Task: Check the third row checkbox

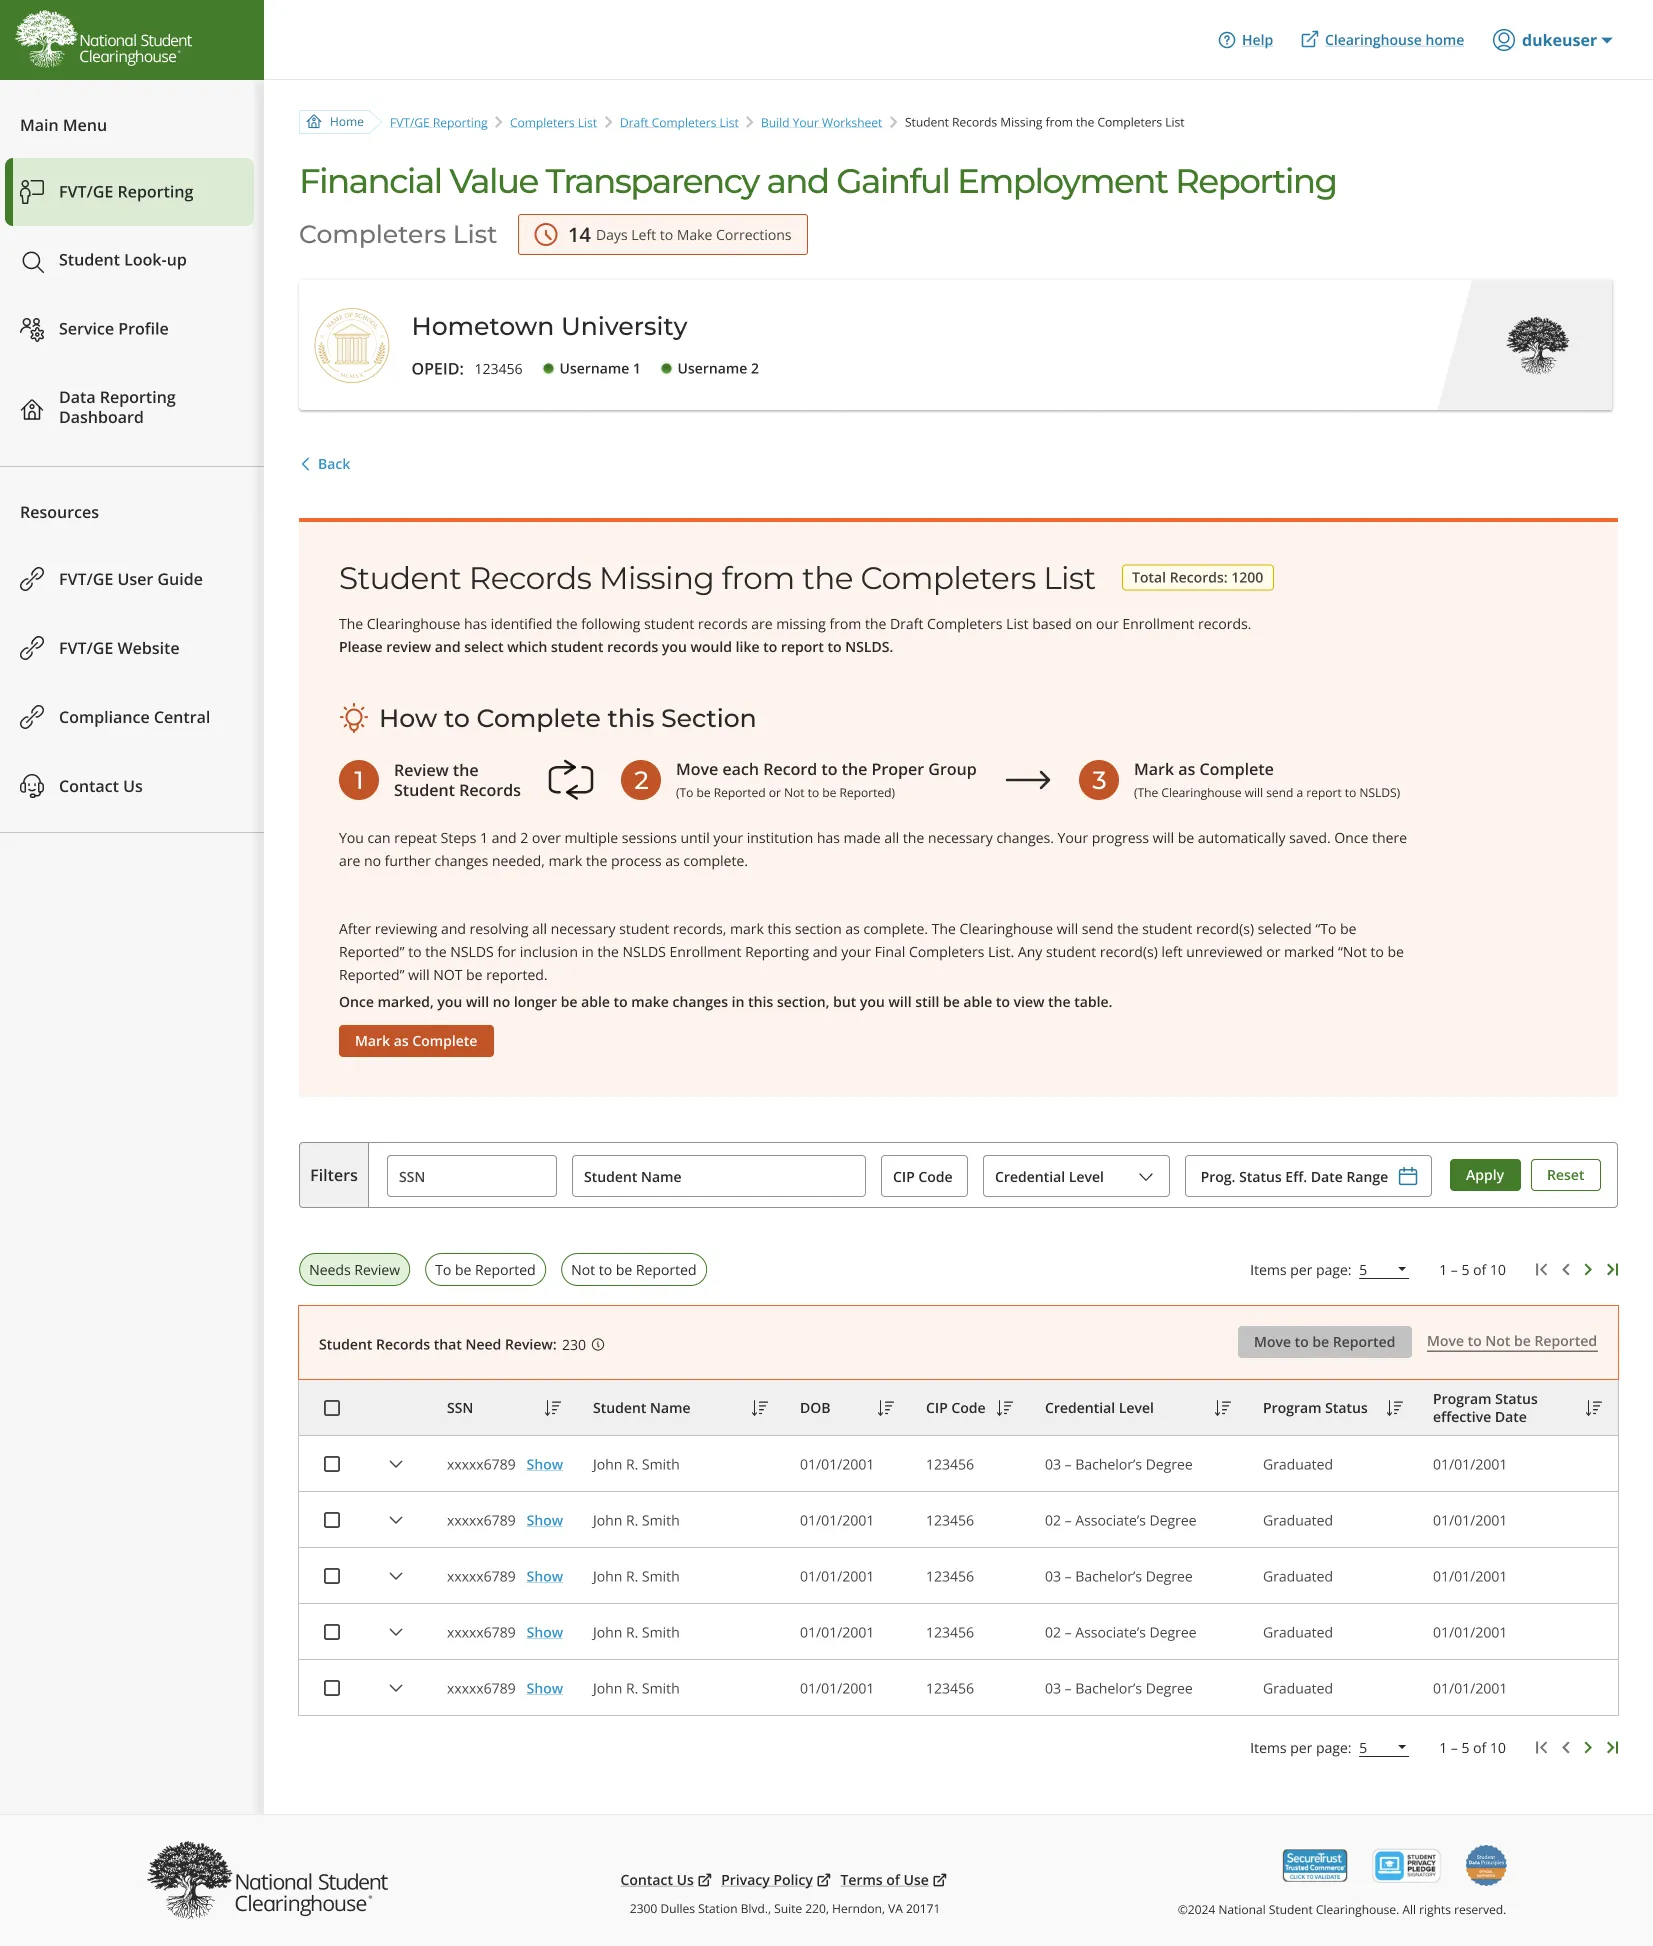Action: tap(332, 1576)
